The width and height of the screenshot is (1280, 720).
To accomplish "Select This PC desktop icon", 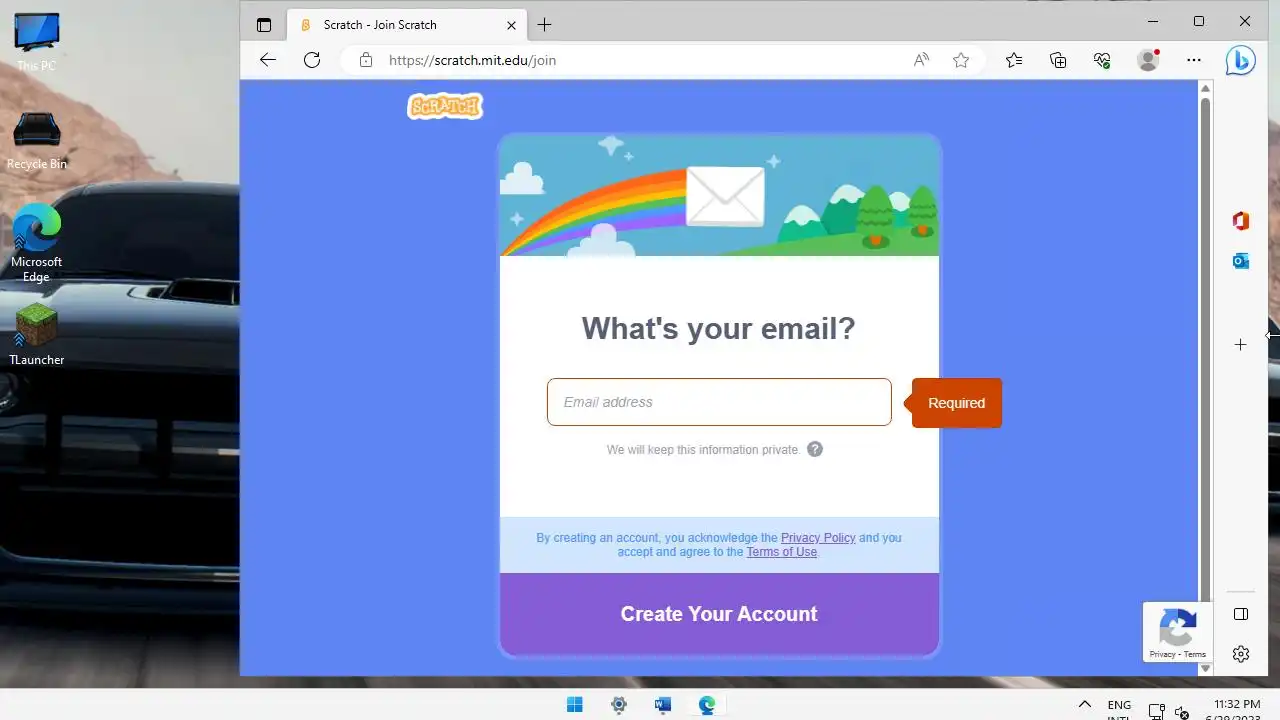I will (x=37, y=42).
